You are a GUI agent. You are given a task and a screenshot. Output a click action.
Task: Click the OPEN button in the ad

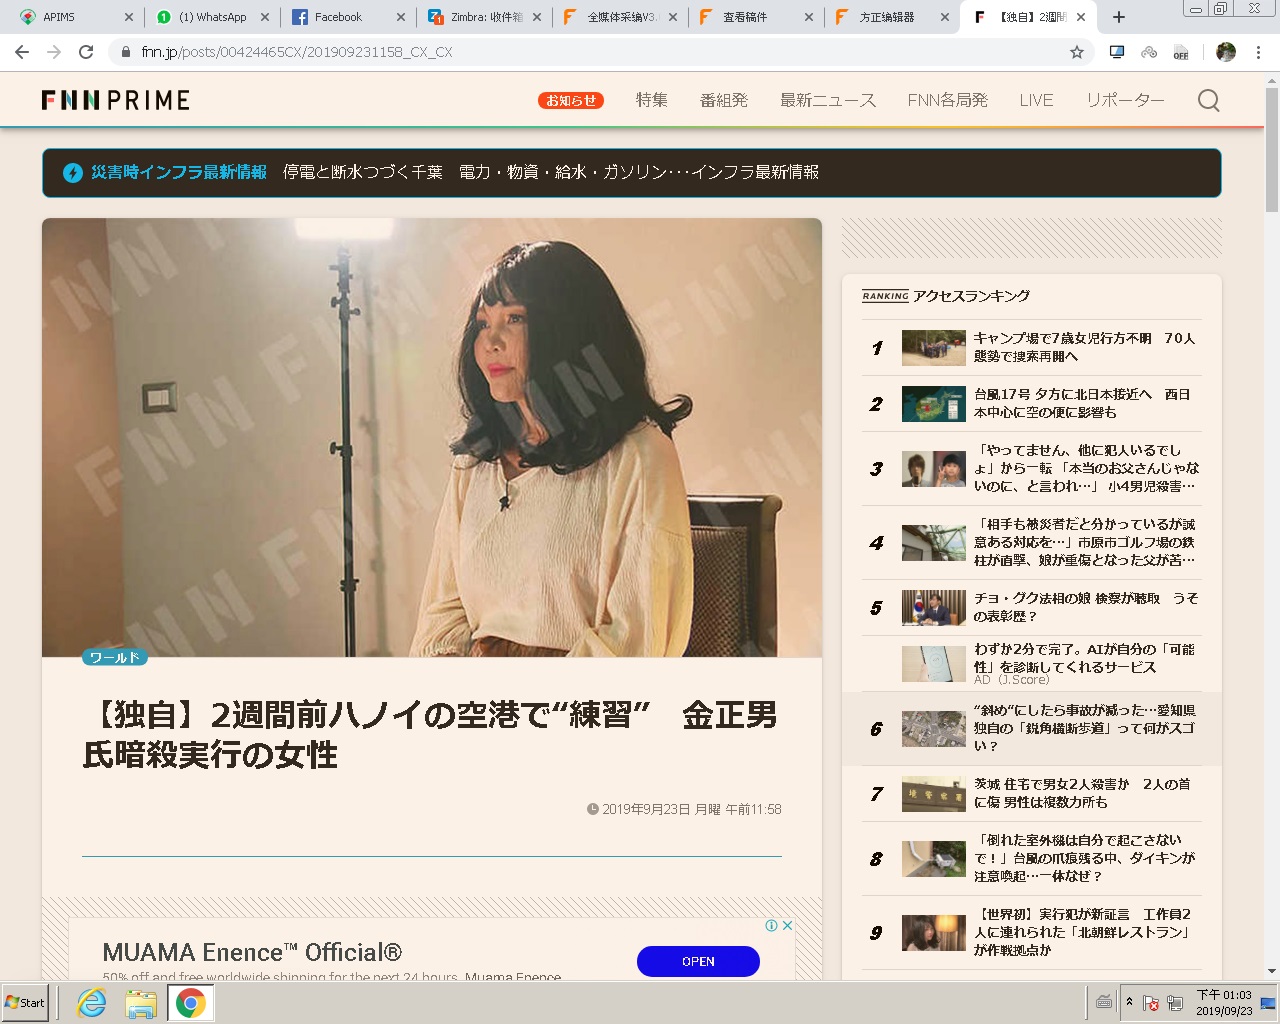point(698,961)
